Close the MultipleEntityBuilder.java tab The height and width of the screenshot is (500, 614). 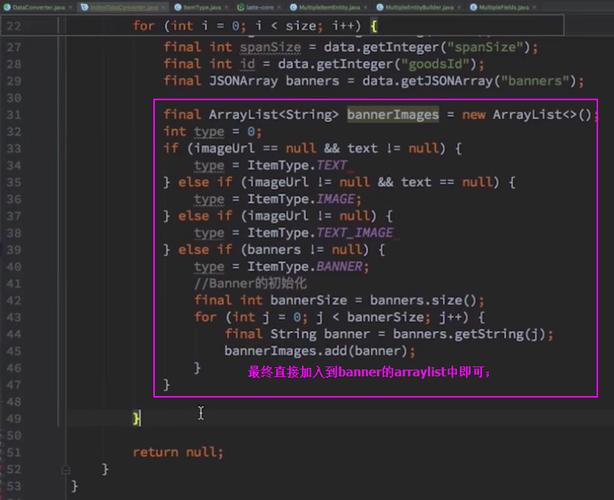[459, 7]
